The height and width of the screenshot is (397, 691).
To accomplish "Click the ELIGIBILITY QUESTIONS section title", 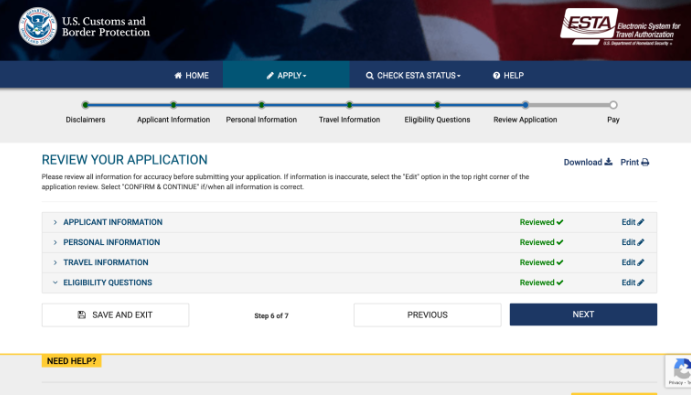I will click(x=108, y=282).
